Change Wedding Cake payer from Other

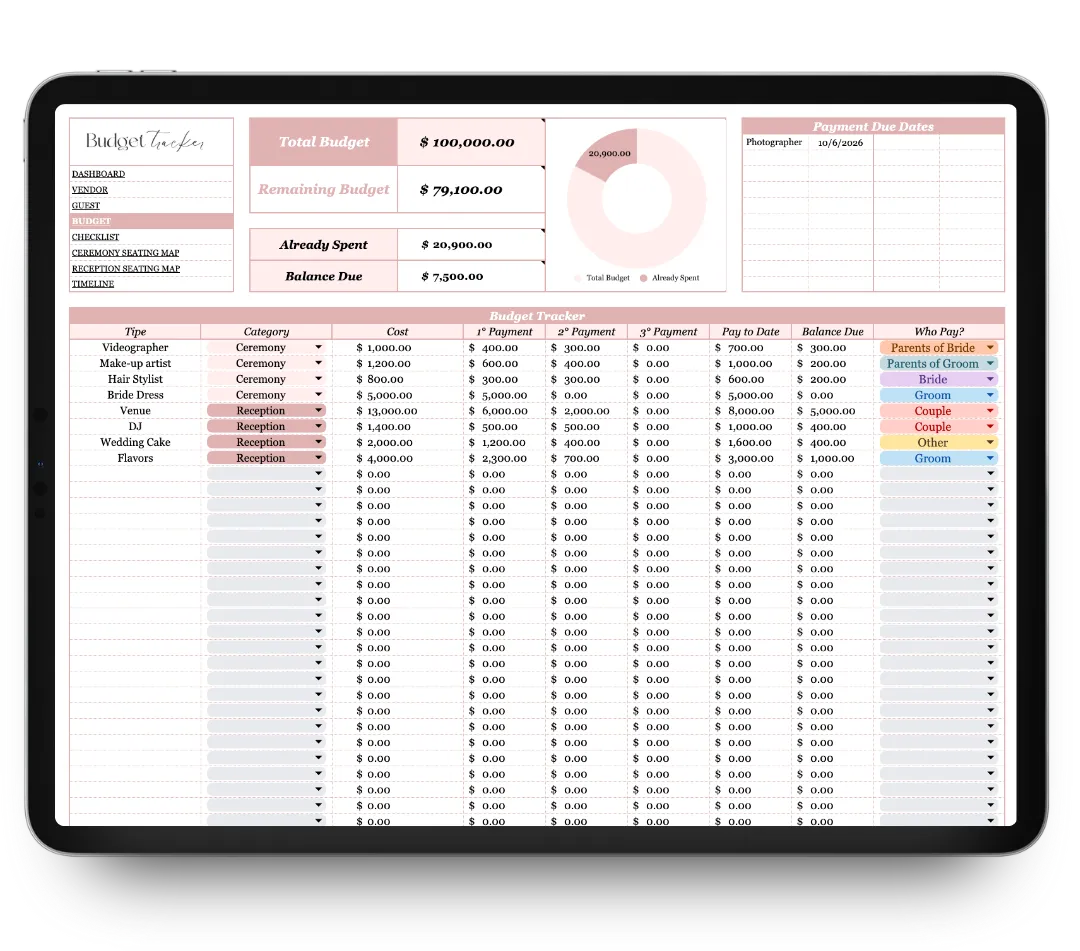pos(990,443)
